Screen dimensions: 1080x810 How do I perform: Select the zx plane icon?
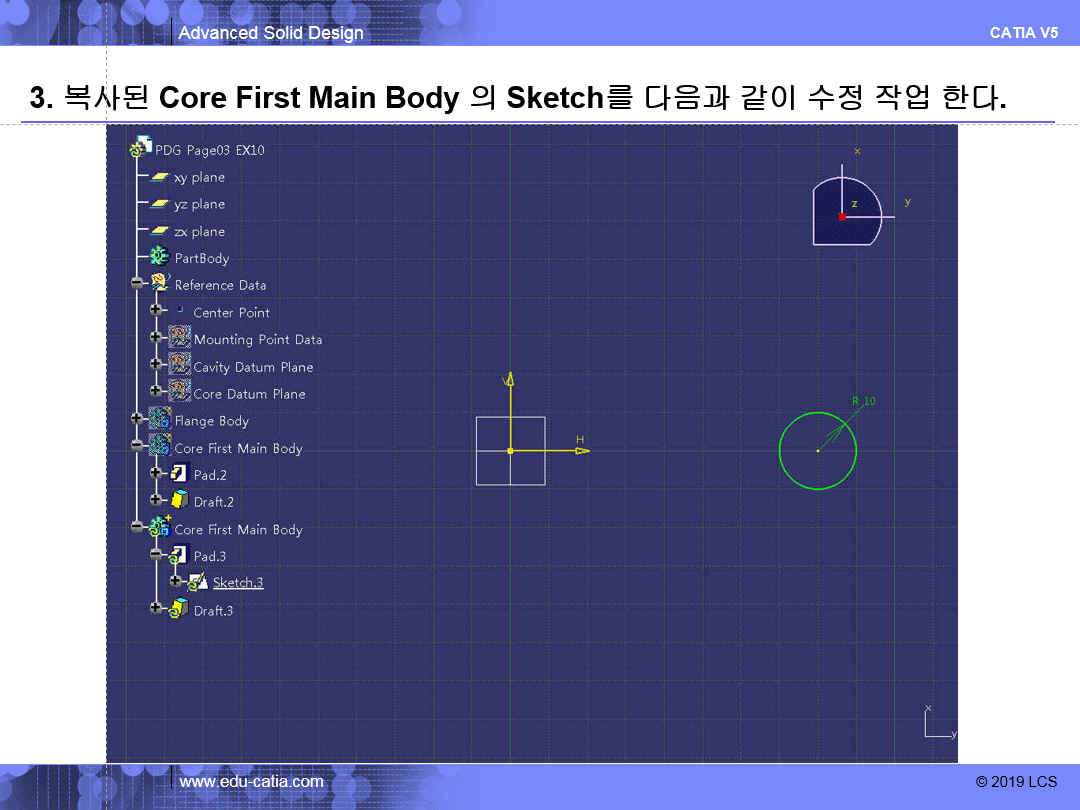pos(159,231)
